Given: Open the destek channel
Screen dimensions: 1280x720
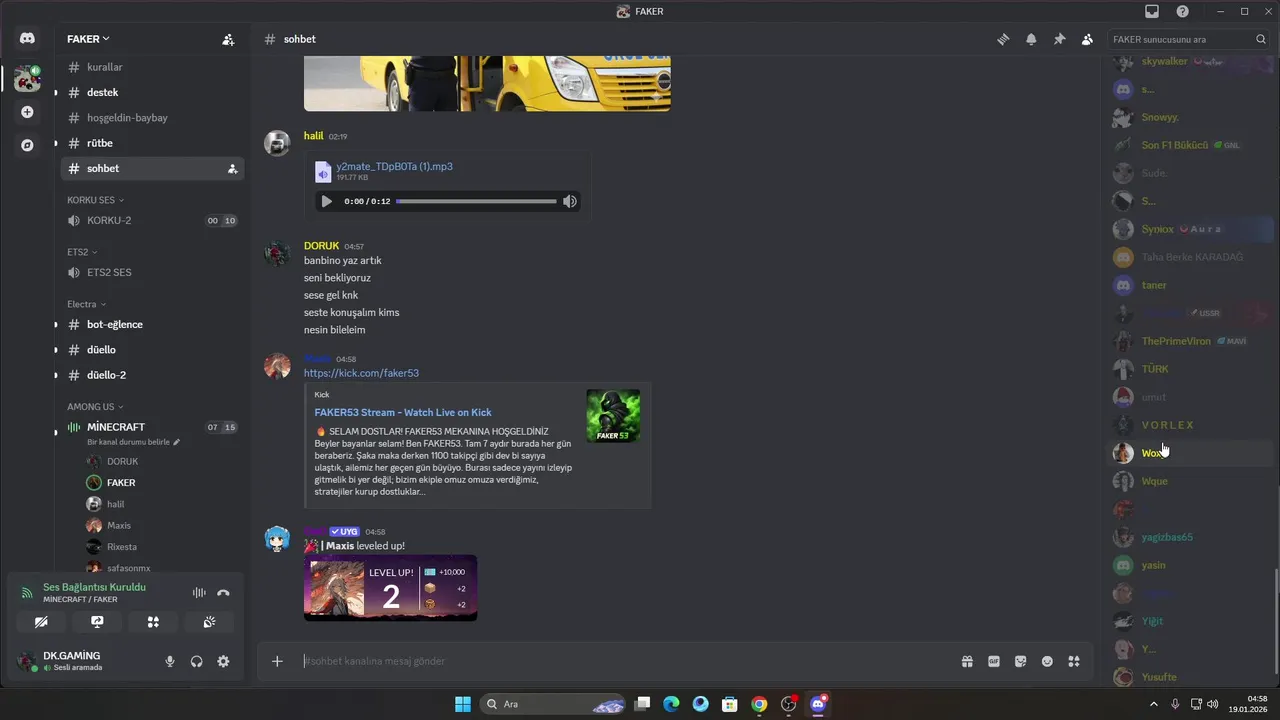Looking at the screenshot, I should [x=152, y=92].
